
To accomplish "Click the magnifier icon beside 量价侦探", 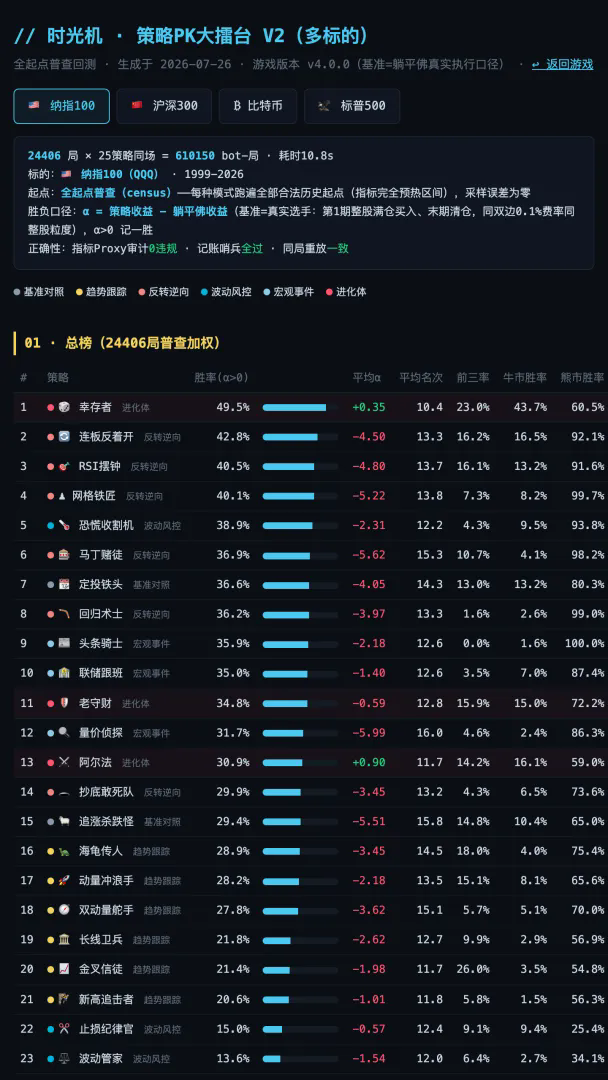I will click(63, 733).
